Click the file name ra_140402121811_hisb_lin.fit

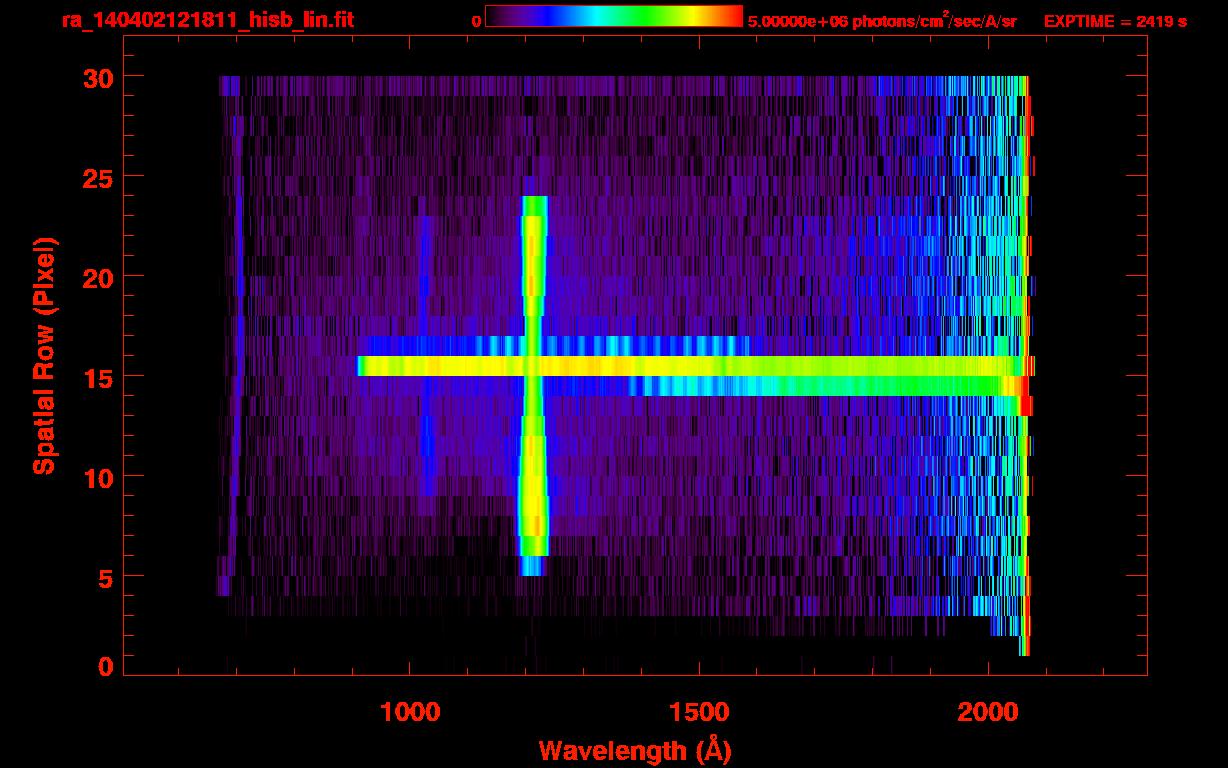(207, 20)
